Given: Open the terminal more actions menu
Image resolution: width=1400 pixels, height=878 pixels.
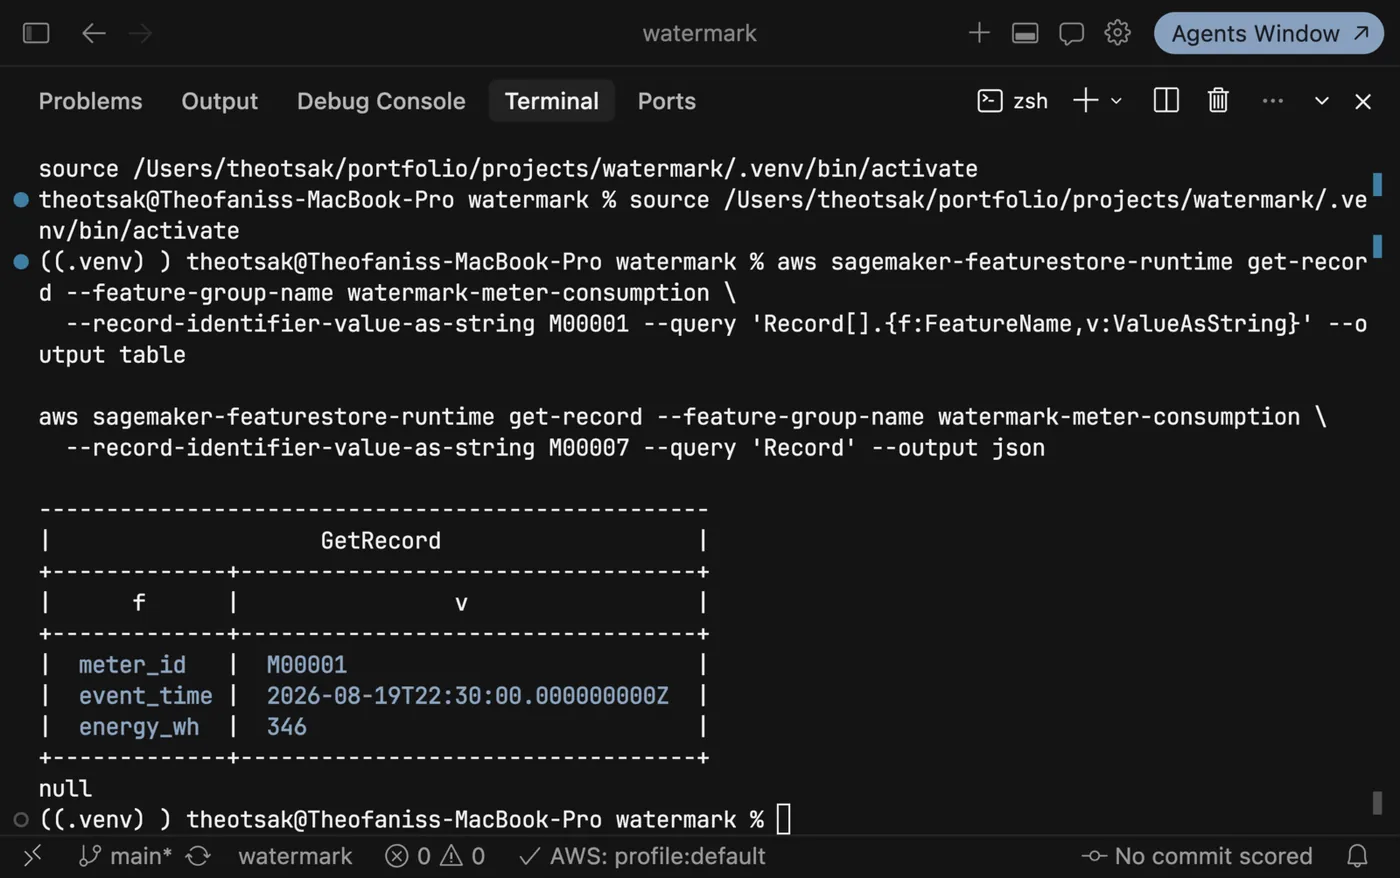Looking at the screenshot, I should pos(1272,101).
